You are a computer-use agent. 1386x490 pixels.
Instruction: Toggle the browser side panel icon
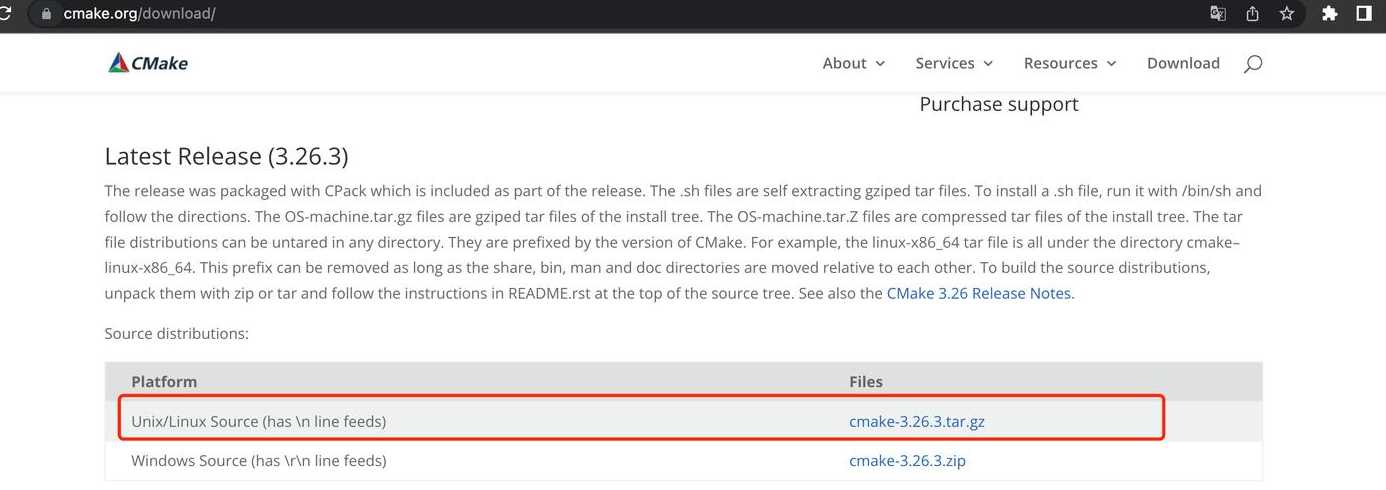coord(1363,14)
